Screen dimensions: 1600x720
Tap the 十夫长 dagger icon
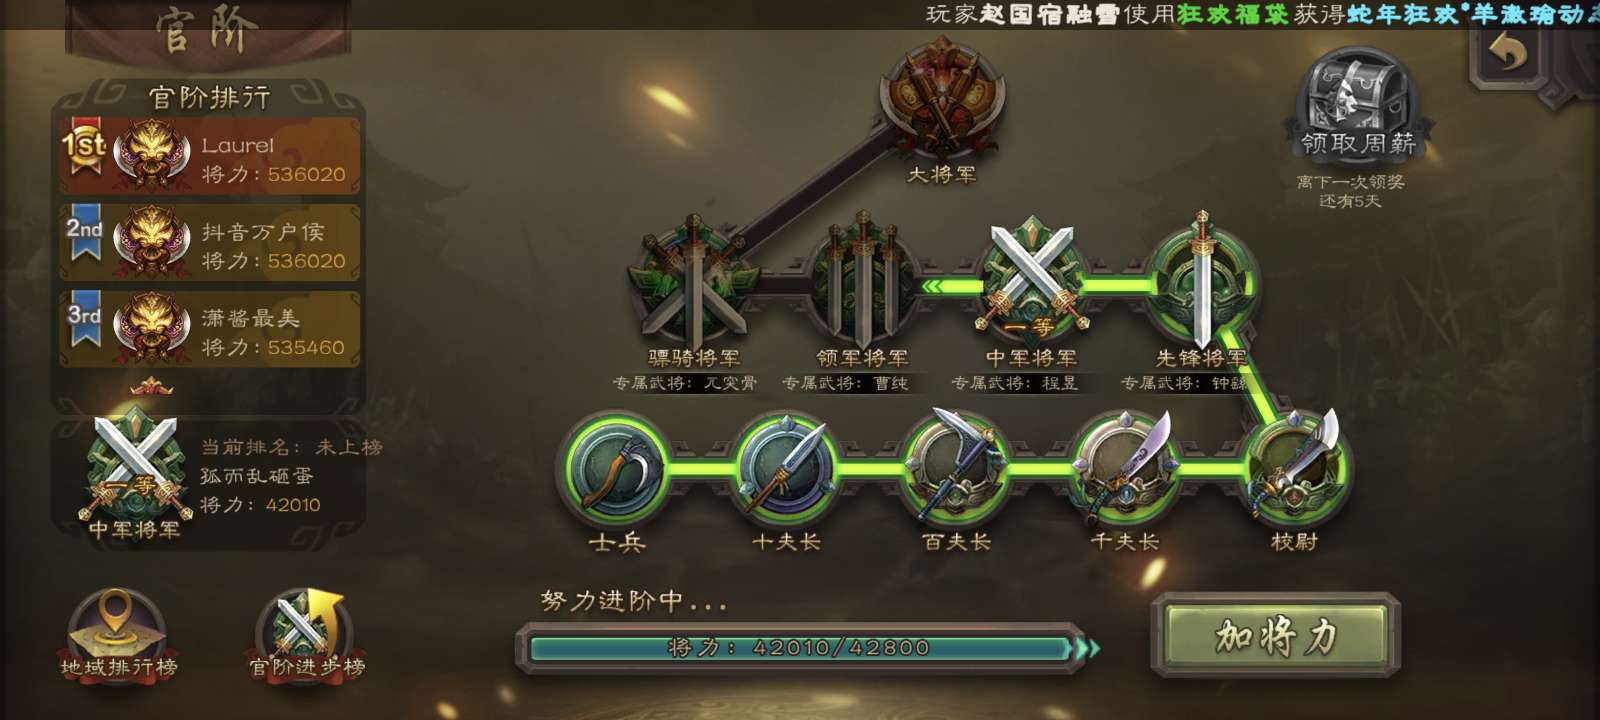787,468
